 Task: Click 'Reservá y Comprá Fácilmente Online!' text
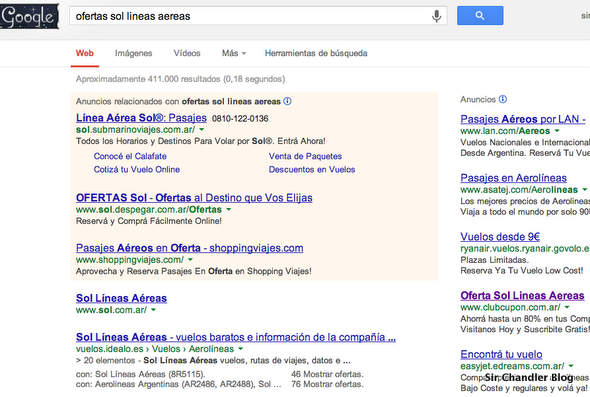pos(149,221)
